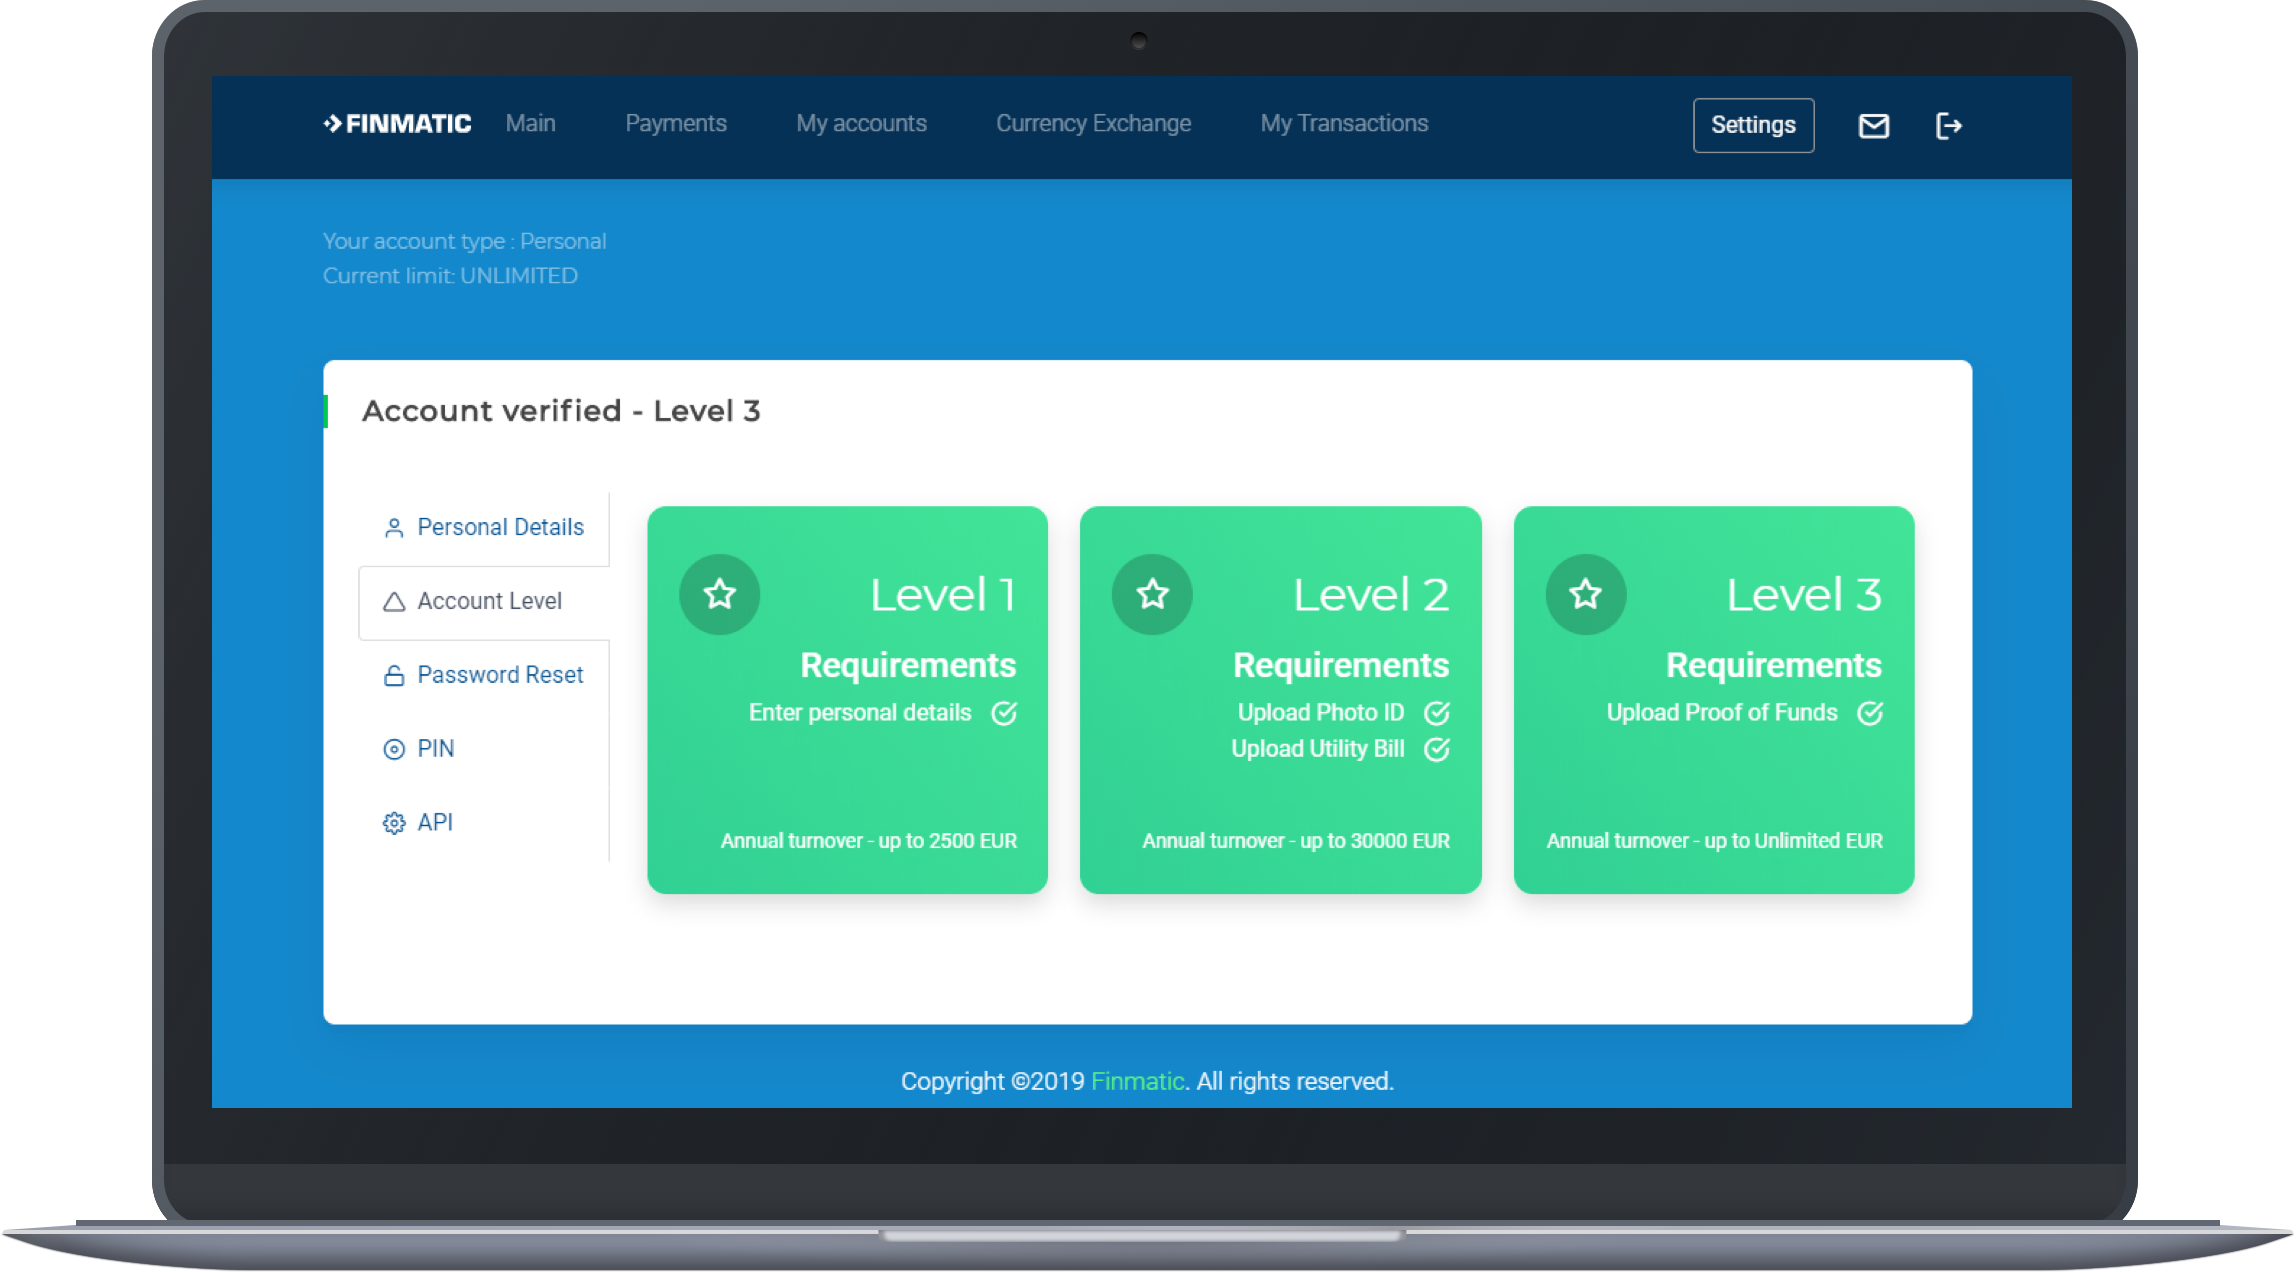This screenshot has width=2296, height=1272.
Task: Click the Level 3 card title
Action: [x=1804, y=595]
